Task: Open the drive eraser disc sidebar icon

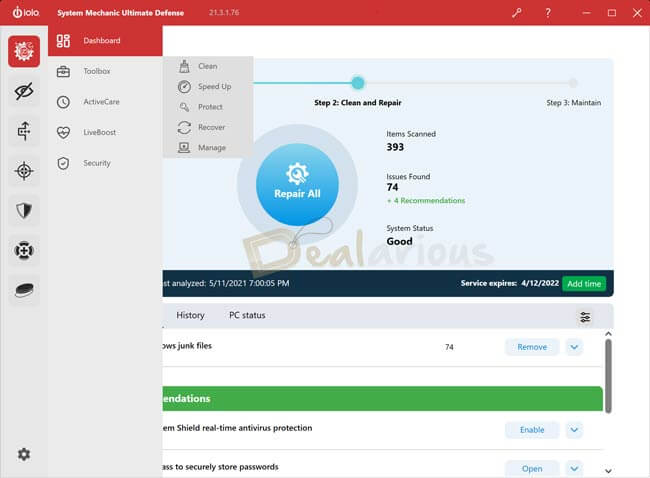Action: pyautogui.click(x=24, y=290)
